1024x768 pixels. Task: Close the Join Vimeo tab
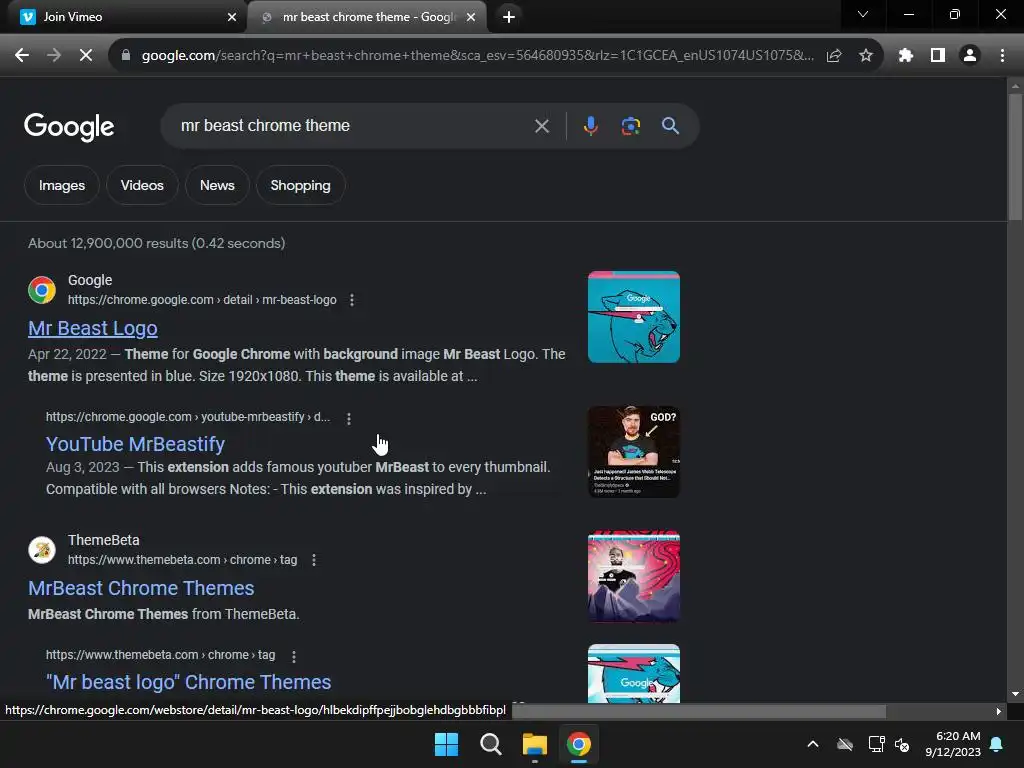click(232, 17)
